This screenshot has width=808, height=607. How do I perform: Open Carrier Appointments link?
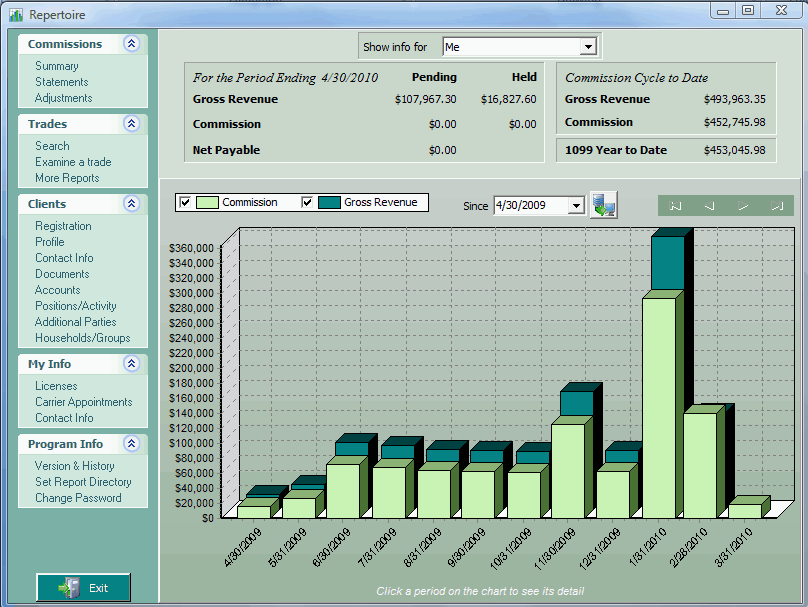click(x=83, y=402)
